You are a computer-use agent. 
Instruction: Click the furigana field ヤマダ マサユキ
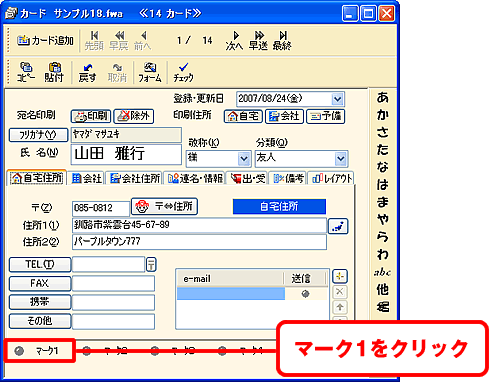click(x=126, y=135)
